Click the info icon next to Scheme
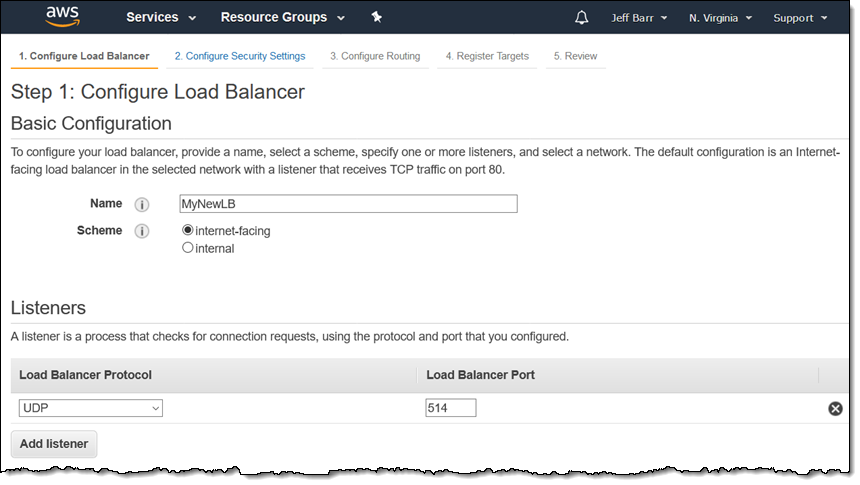Screen dimensions: 860x485 tap(142, 231)
